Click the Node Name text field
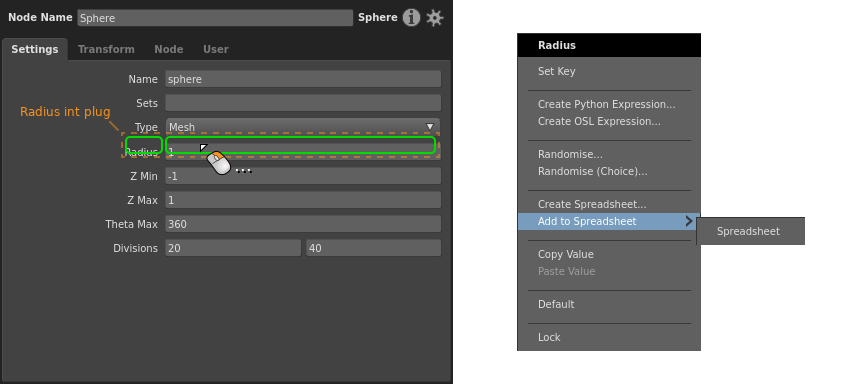The image size is (850, 384). pos(215,18)
